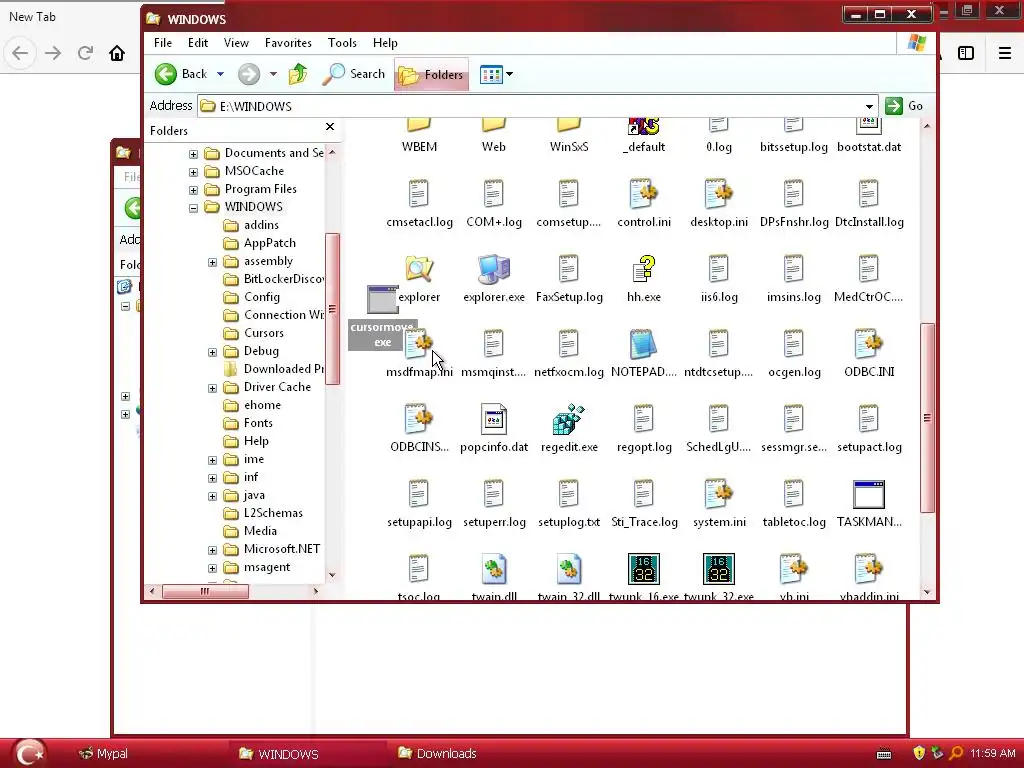Collapse the WINDOWS tree node
The width and height of the screenshot is (1024, 768).
tap(193, 208)
